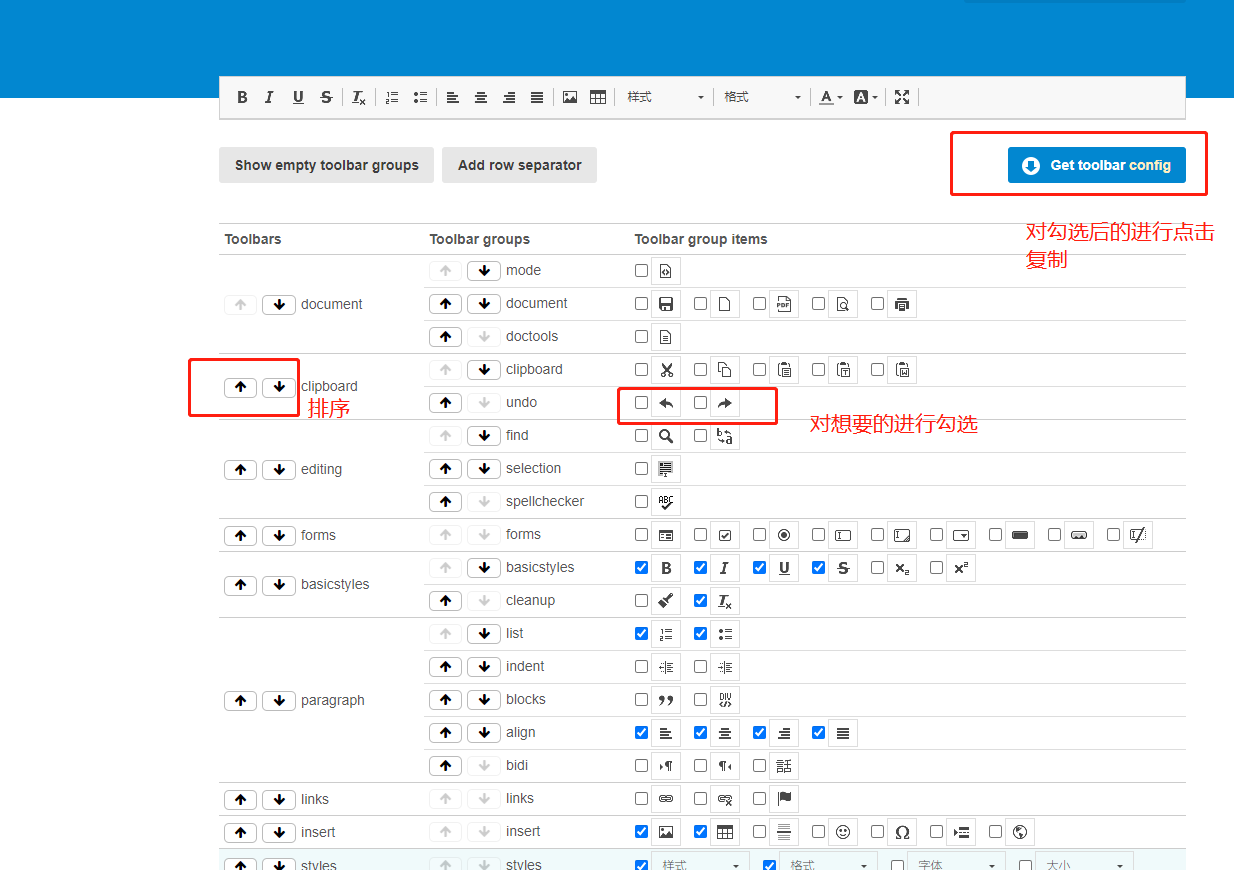Click the Add row separator button
This screenshot has width=1234, height=870.
[x=519, y=165]
